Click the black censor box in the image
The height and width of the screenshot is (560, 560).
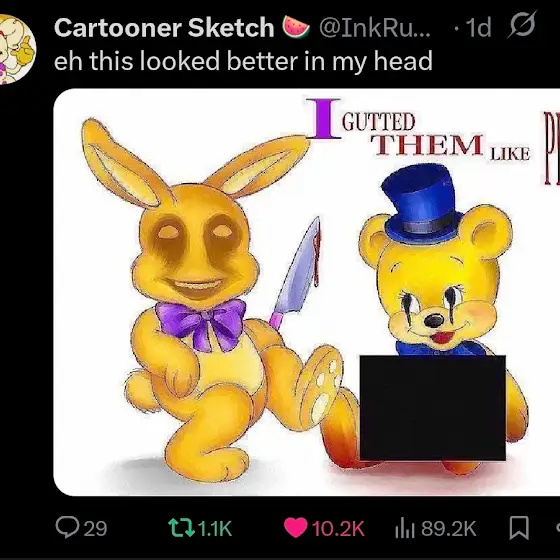432,408
